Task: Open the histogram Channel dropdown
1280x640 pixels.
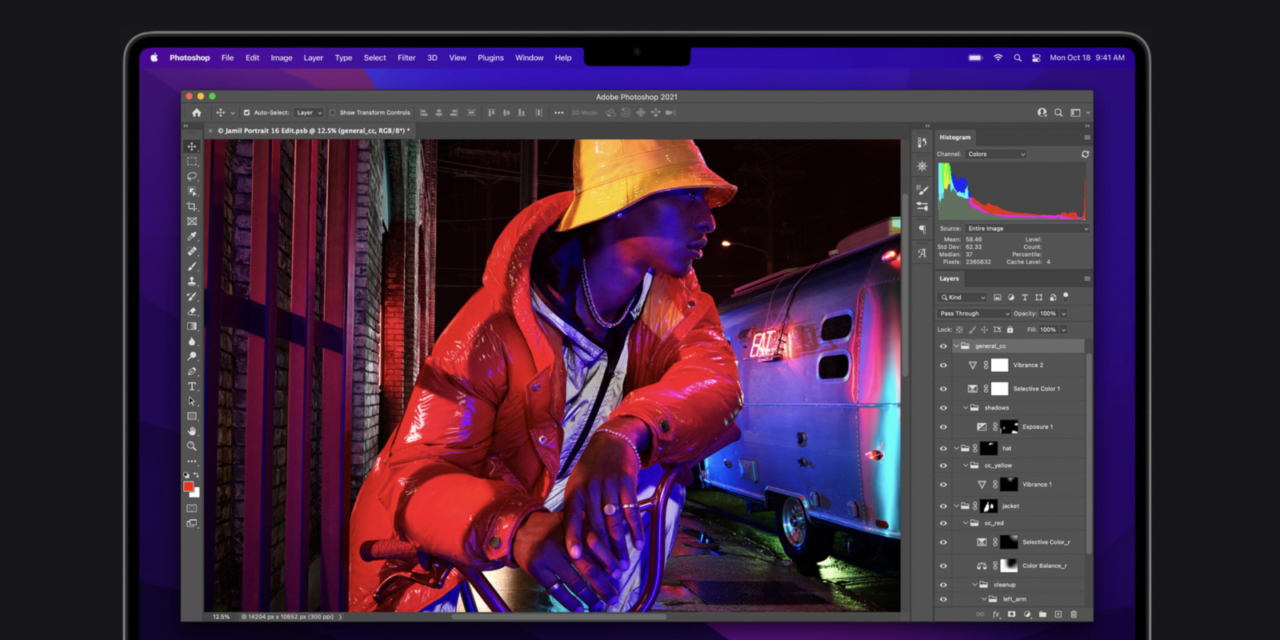Action: click(x=995, y=154)
